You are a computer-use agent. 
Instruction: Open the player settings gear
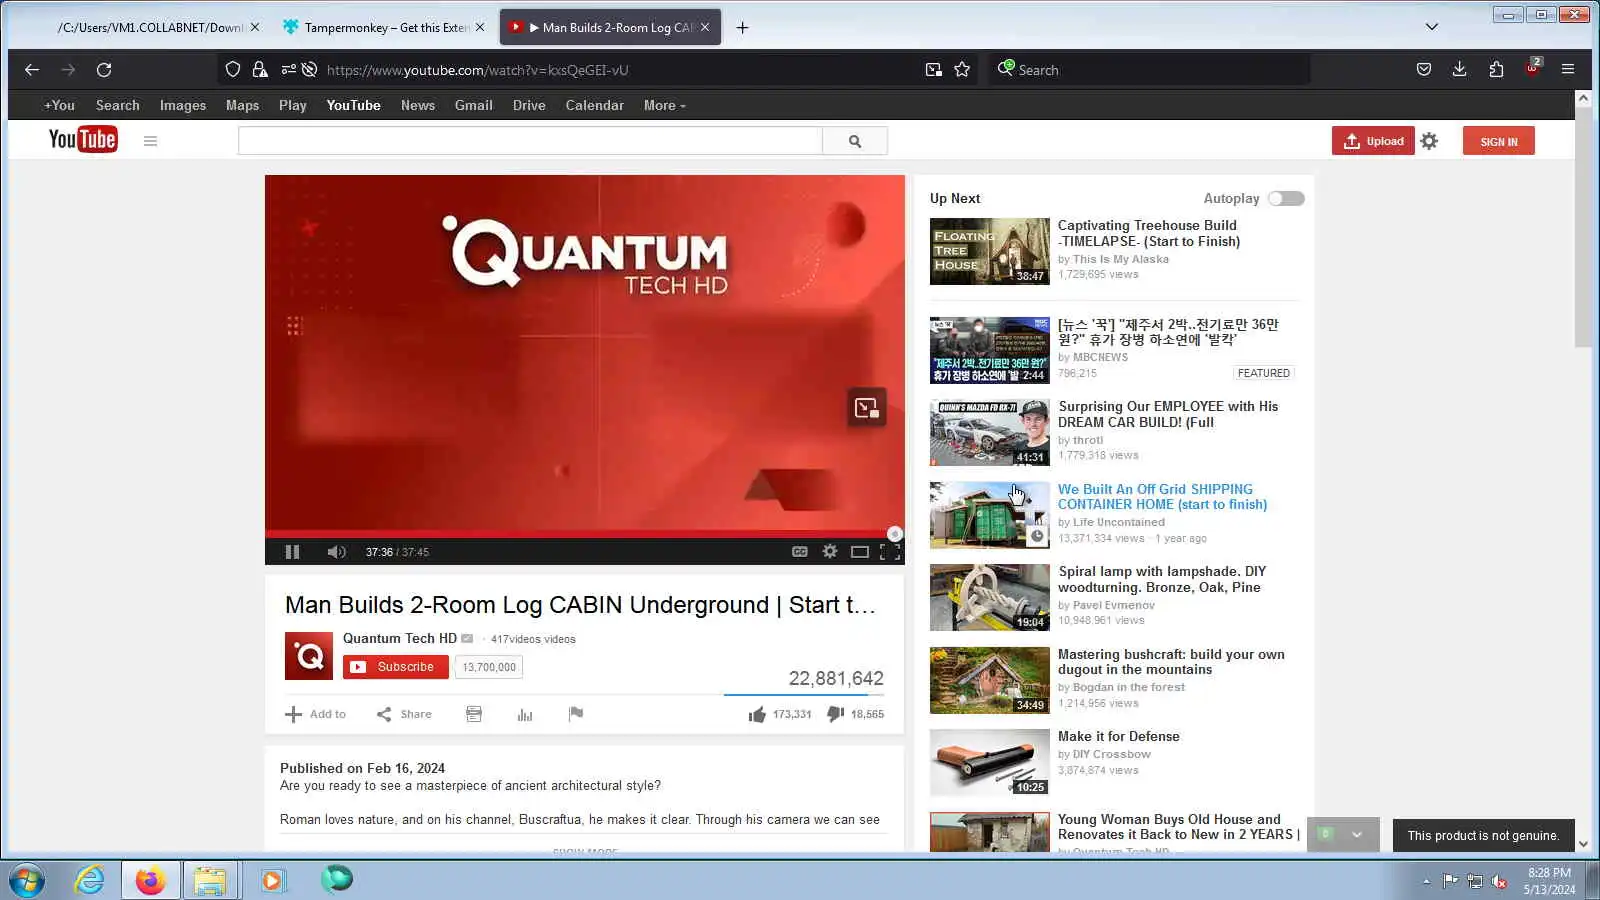coord(830,552)
